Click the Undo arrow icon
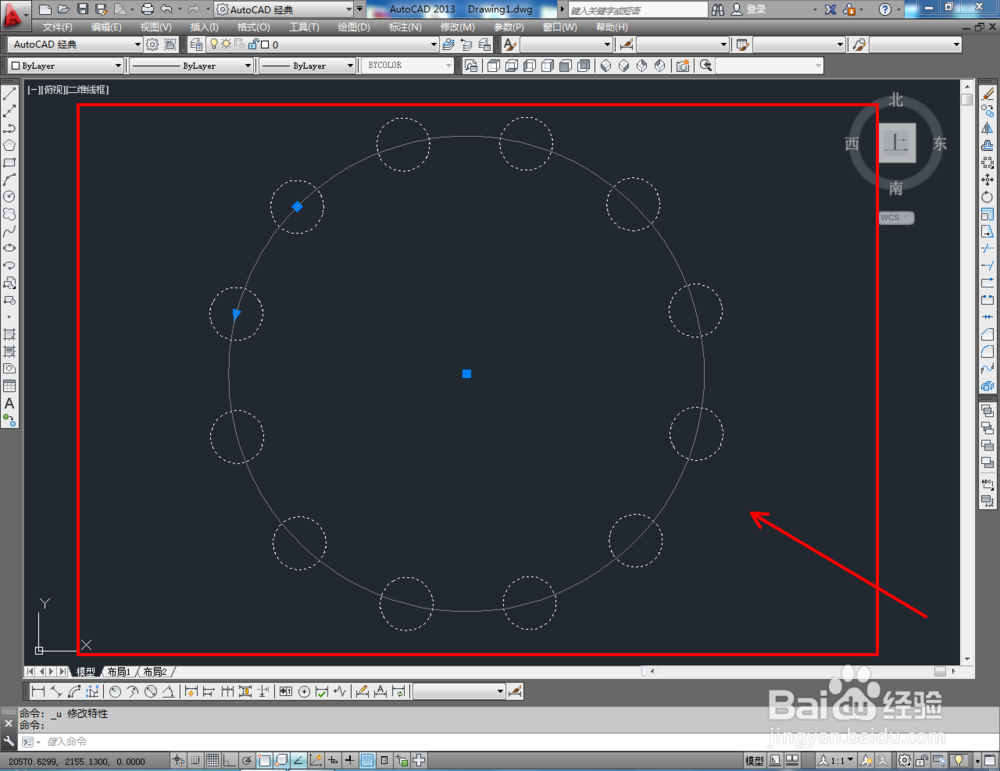This screenshot has width=1000, height=771. pos(166,9)
